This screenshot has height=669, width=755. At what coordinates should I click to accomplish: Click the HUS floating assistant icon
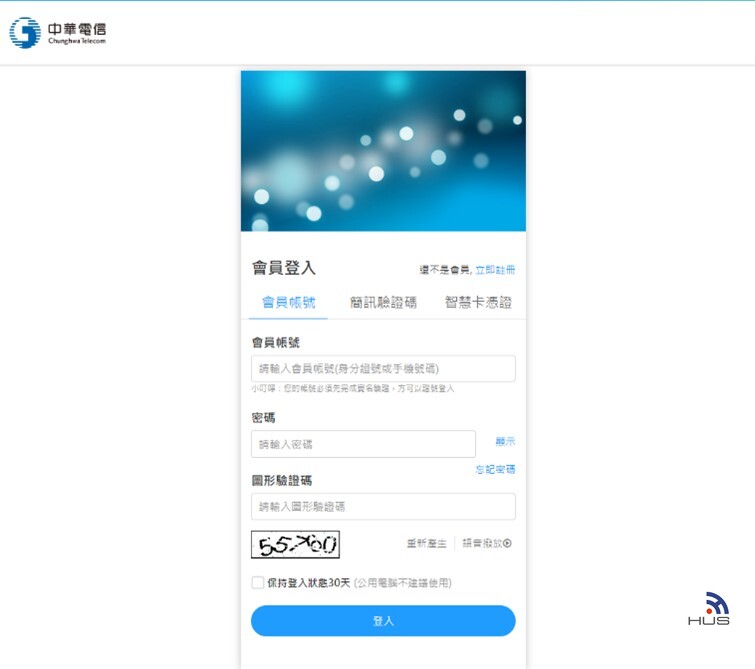coord(708,608)
